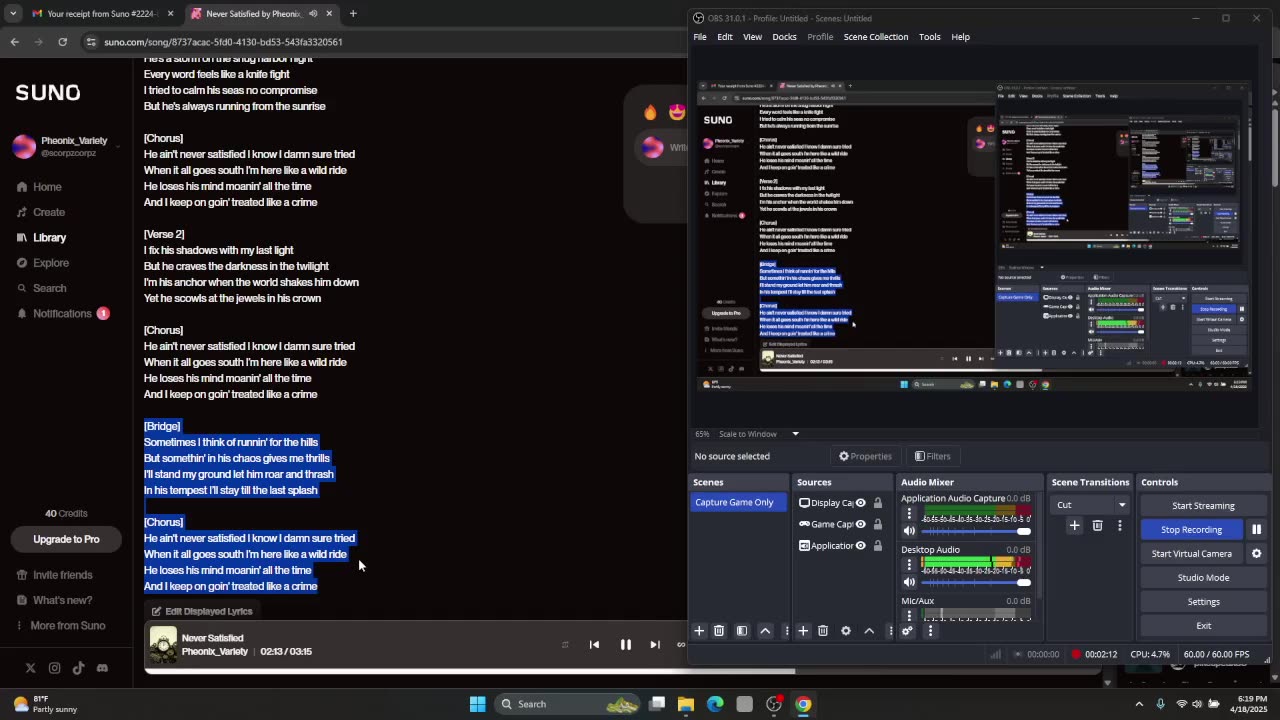Open OBS Settings from Controls dock

pos(1203,602)
